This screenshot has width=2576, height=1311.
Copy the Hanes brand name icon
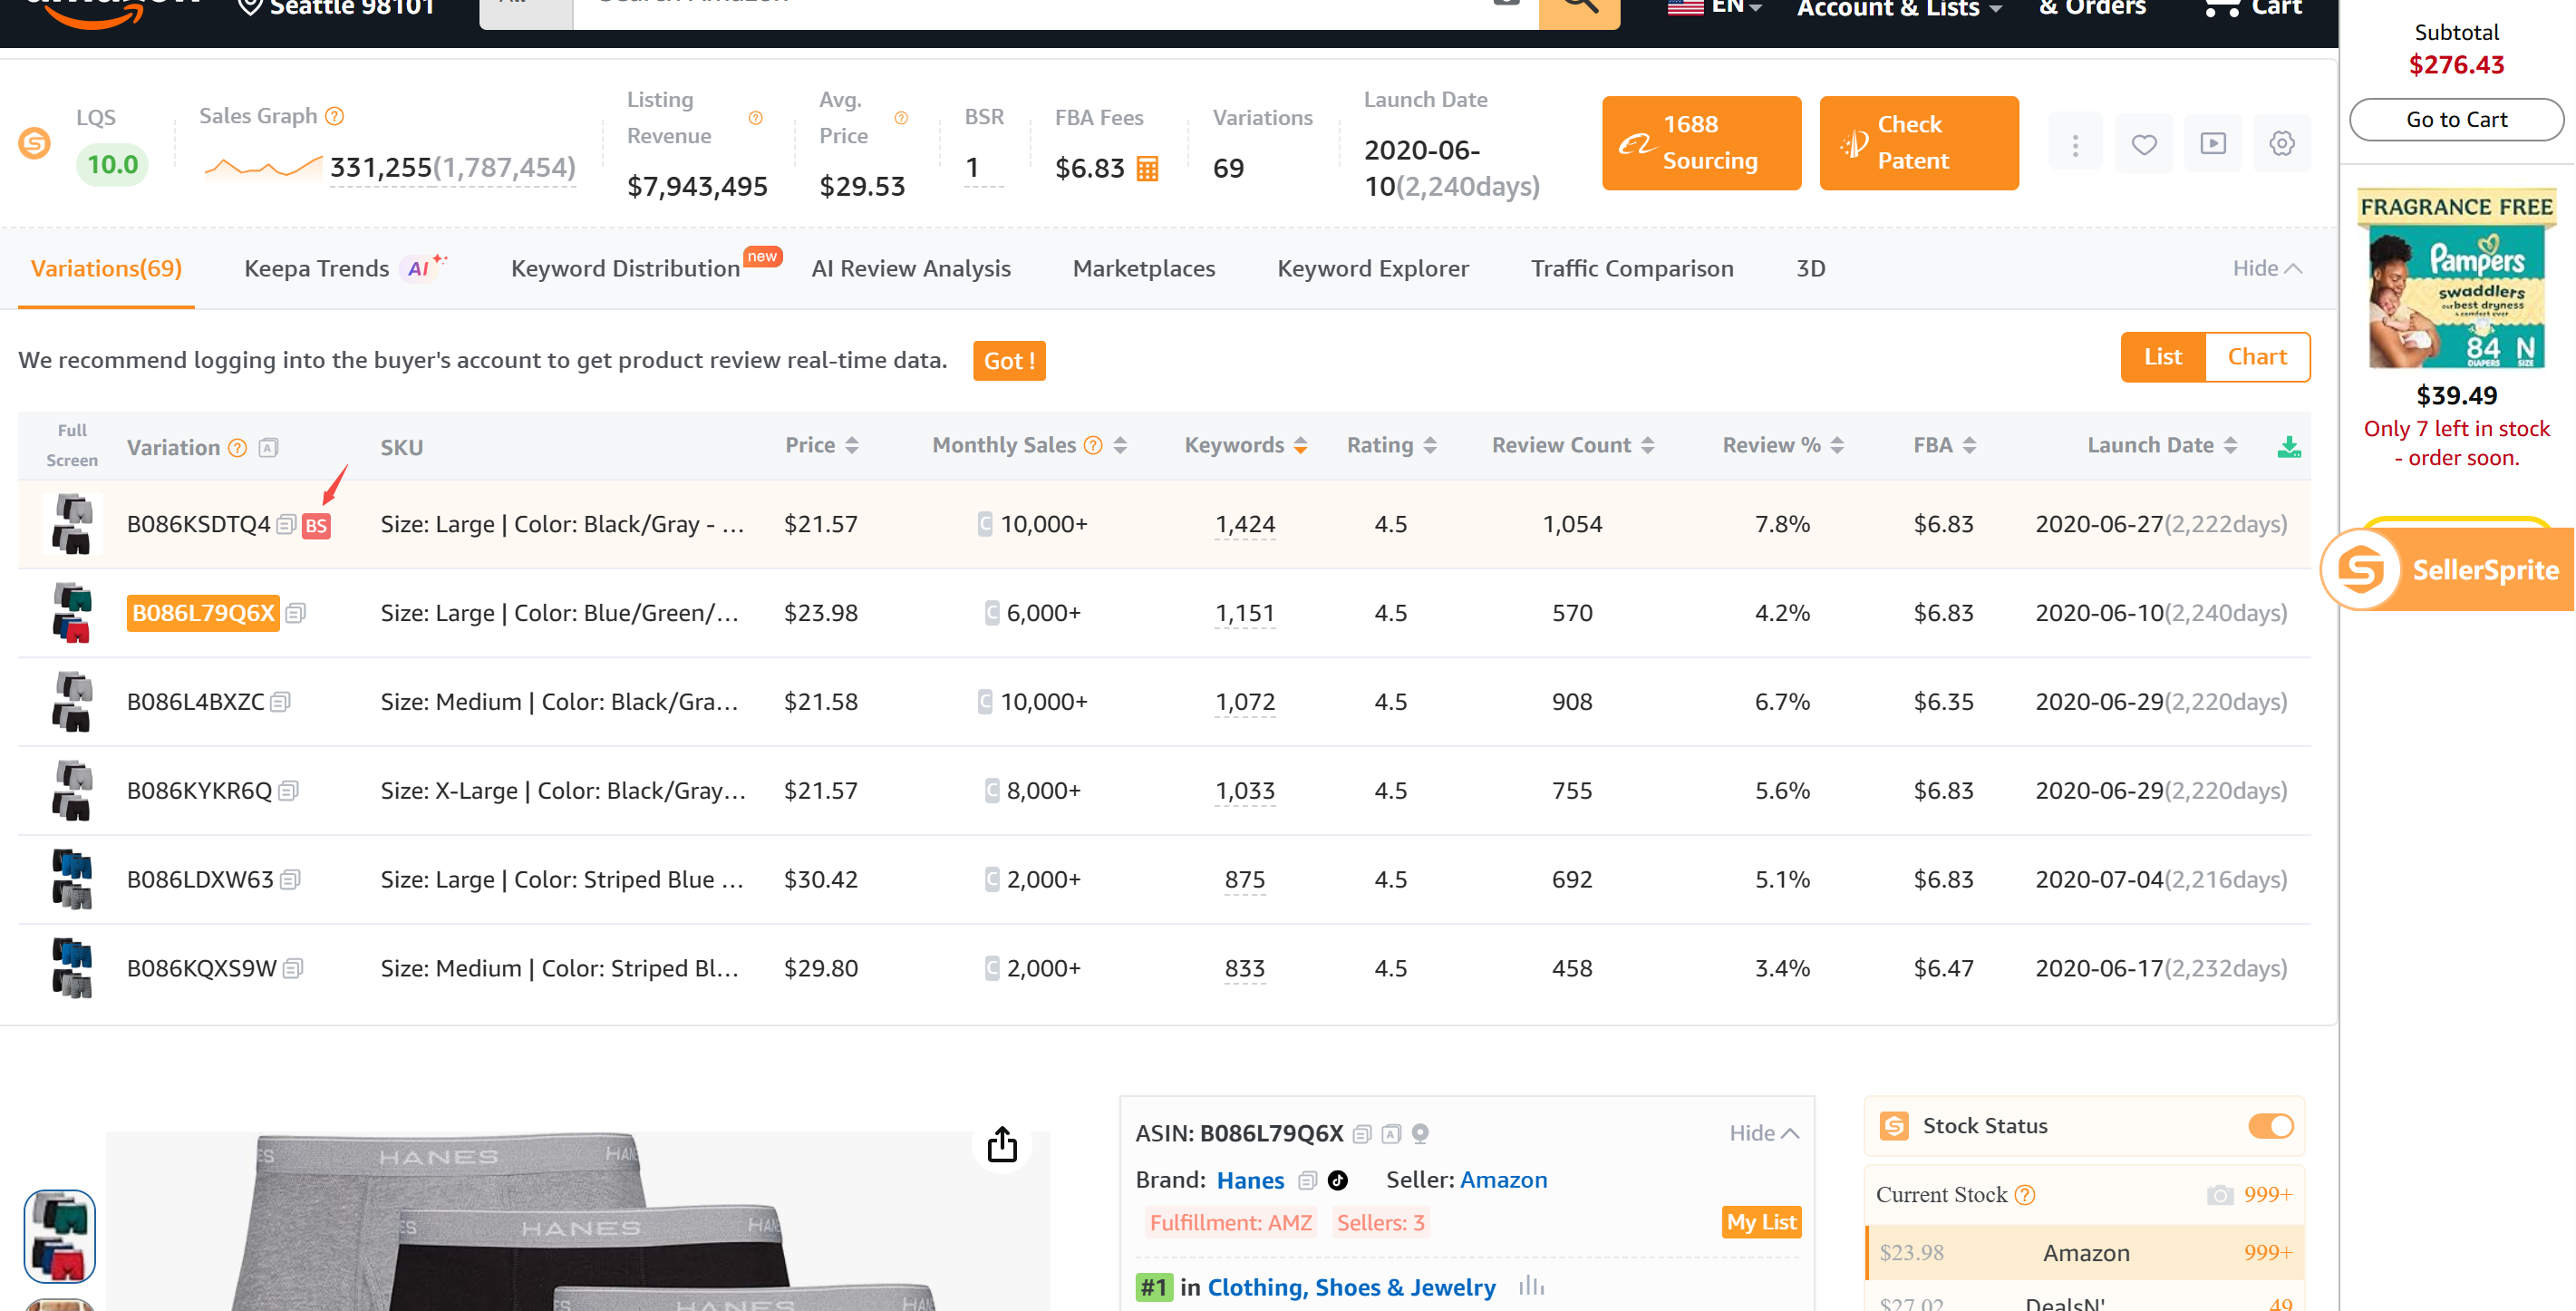click(1306, 1181)
